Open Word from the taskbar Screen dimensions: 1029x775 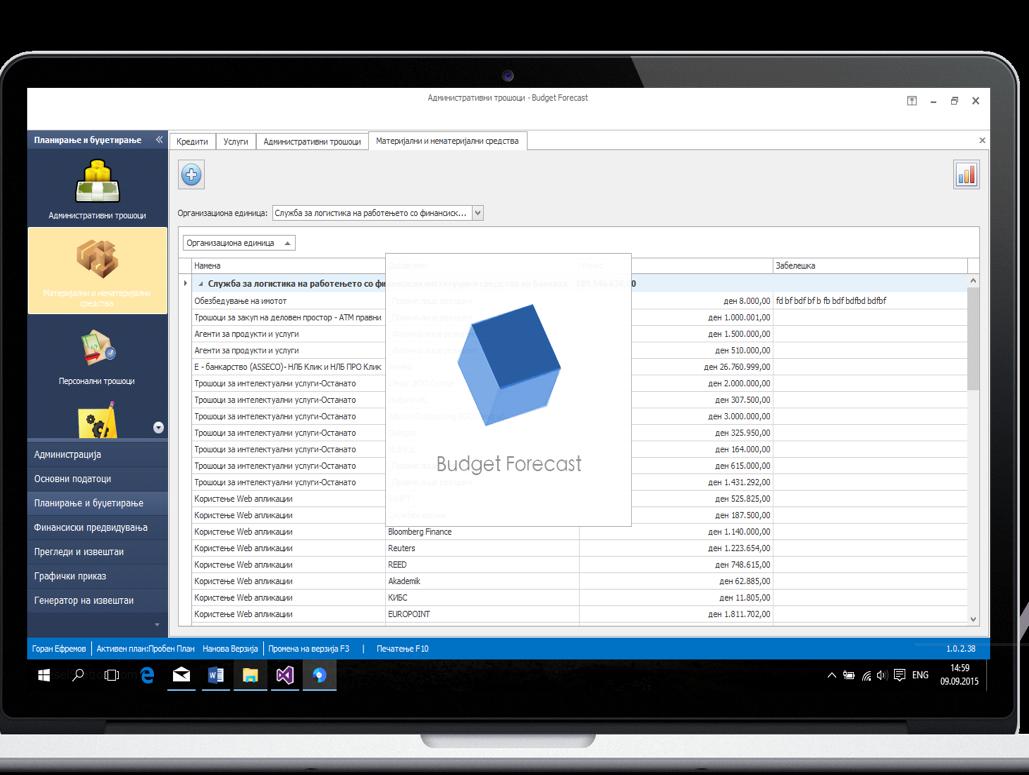[215, 675]
